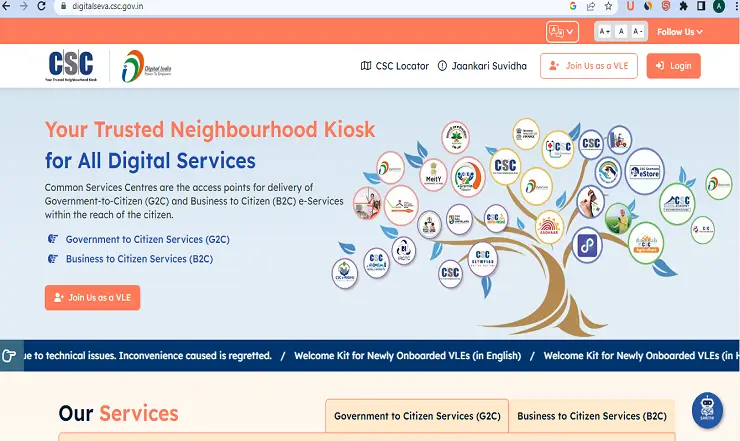
Task: Click the CSC Academy logo in the tree
Action: tap(677, 204)
